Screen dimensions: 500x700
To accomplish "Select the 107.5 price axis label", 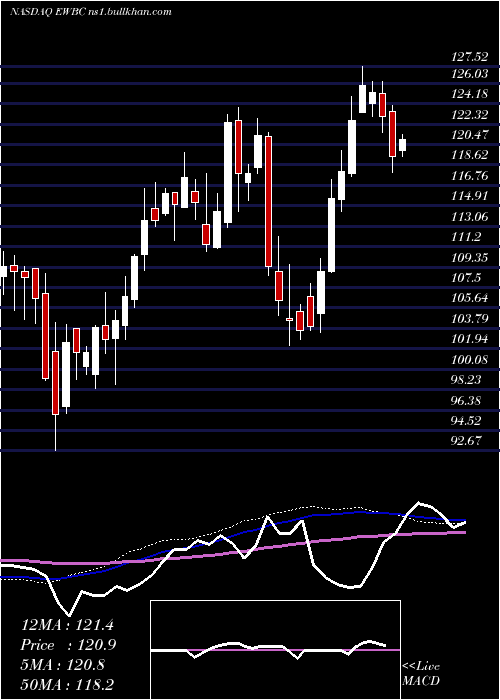I will tap(466, 278).
